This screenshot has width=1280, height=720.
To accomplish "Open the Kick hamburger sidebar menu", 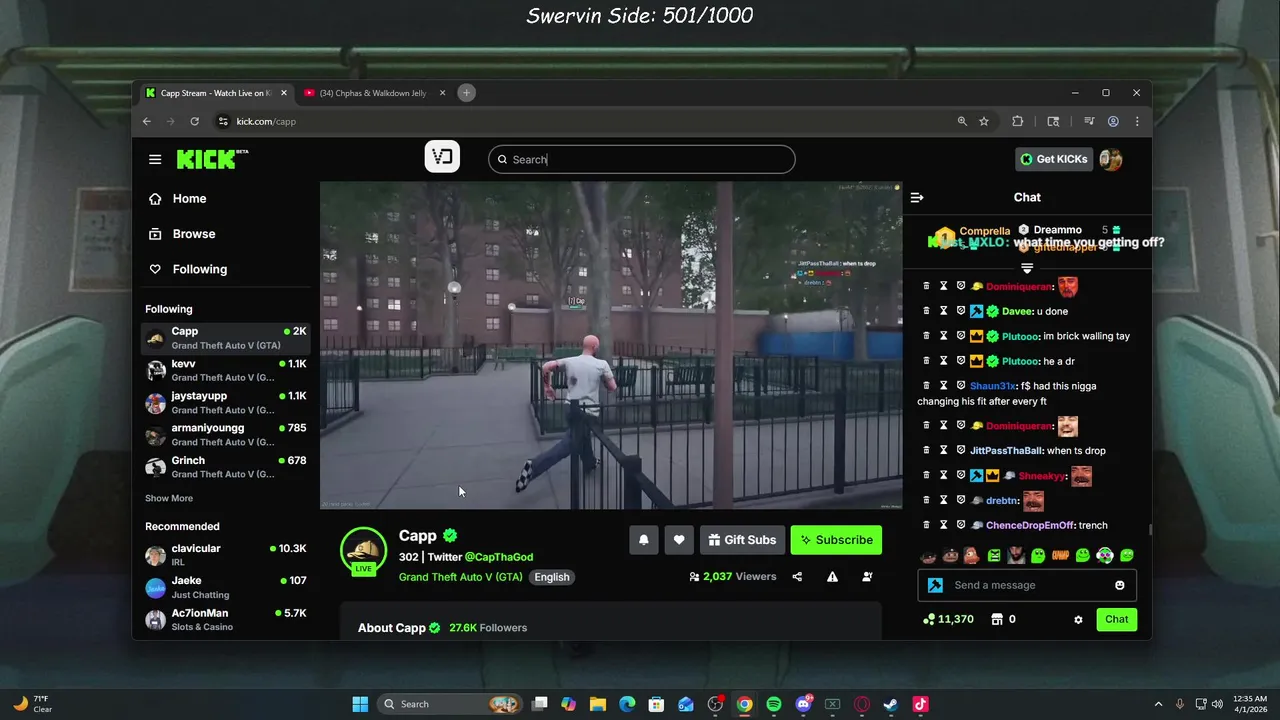I will 155,159.
